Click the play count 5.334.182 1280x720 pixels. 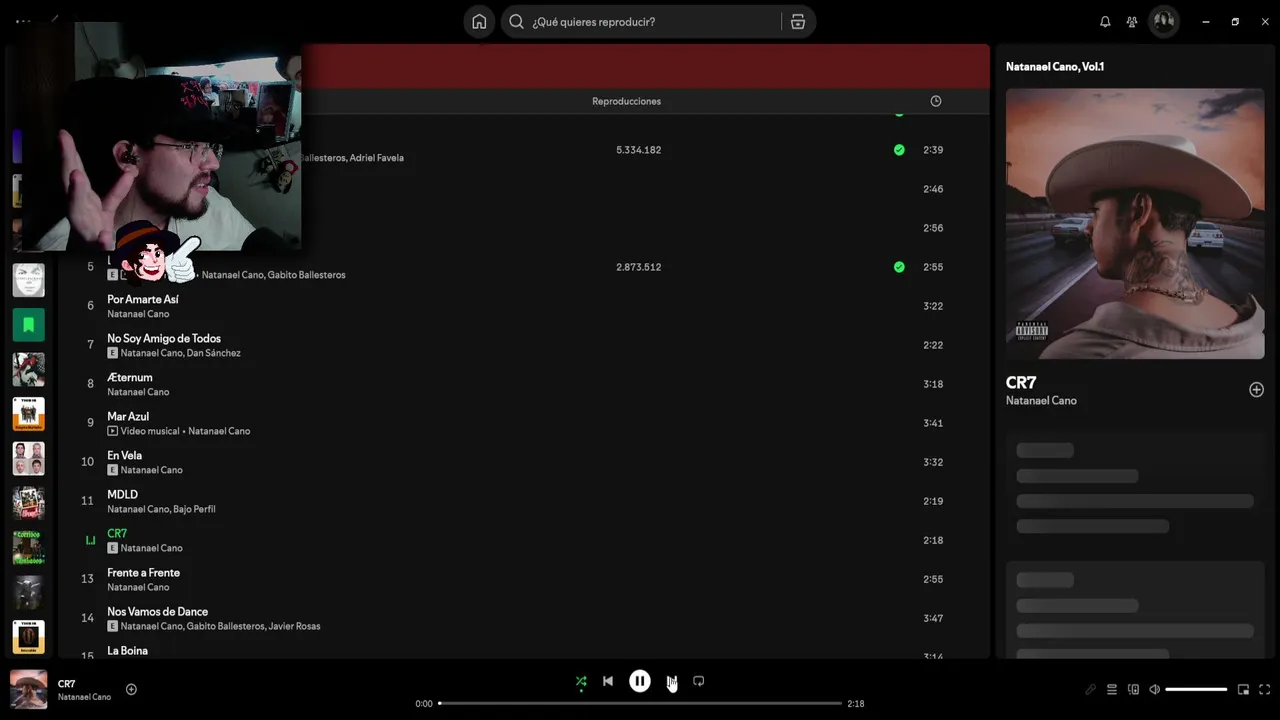tap(638, 150)
